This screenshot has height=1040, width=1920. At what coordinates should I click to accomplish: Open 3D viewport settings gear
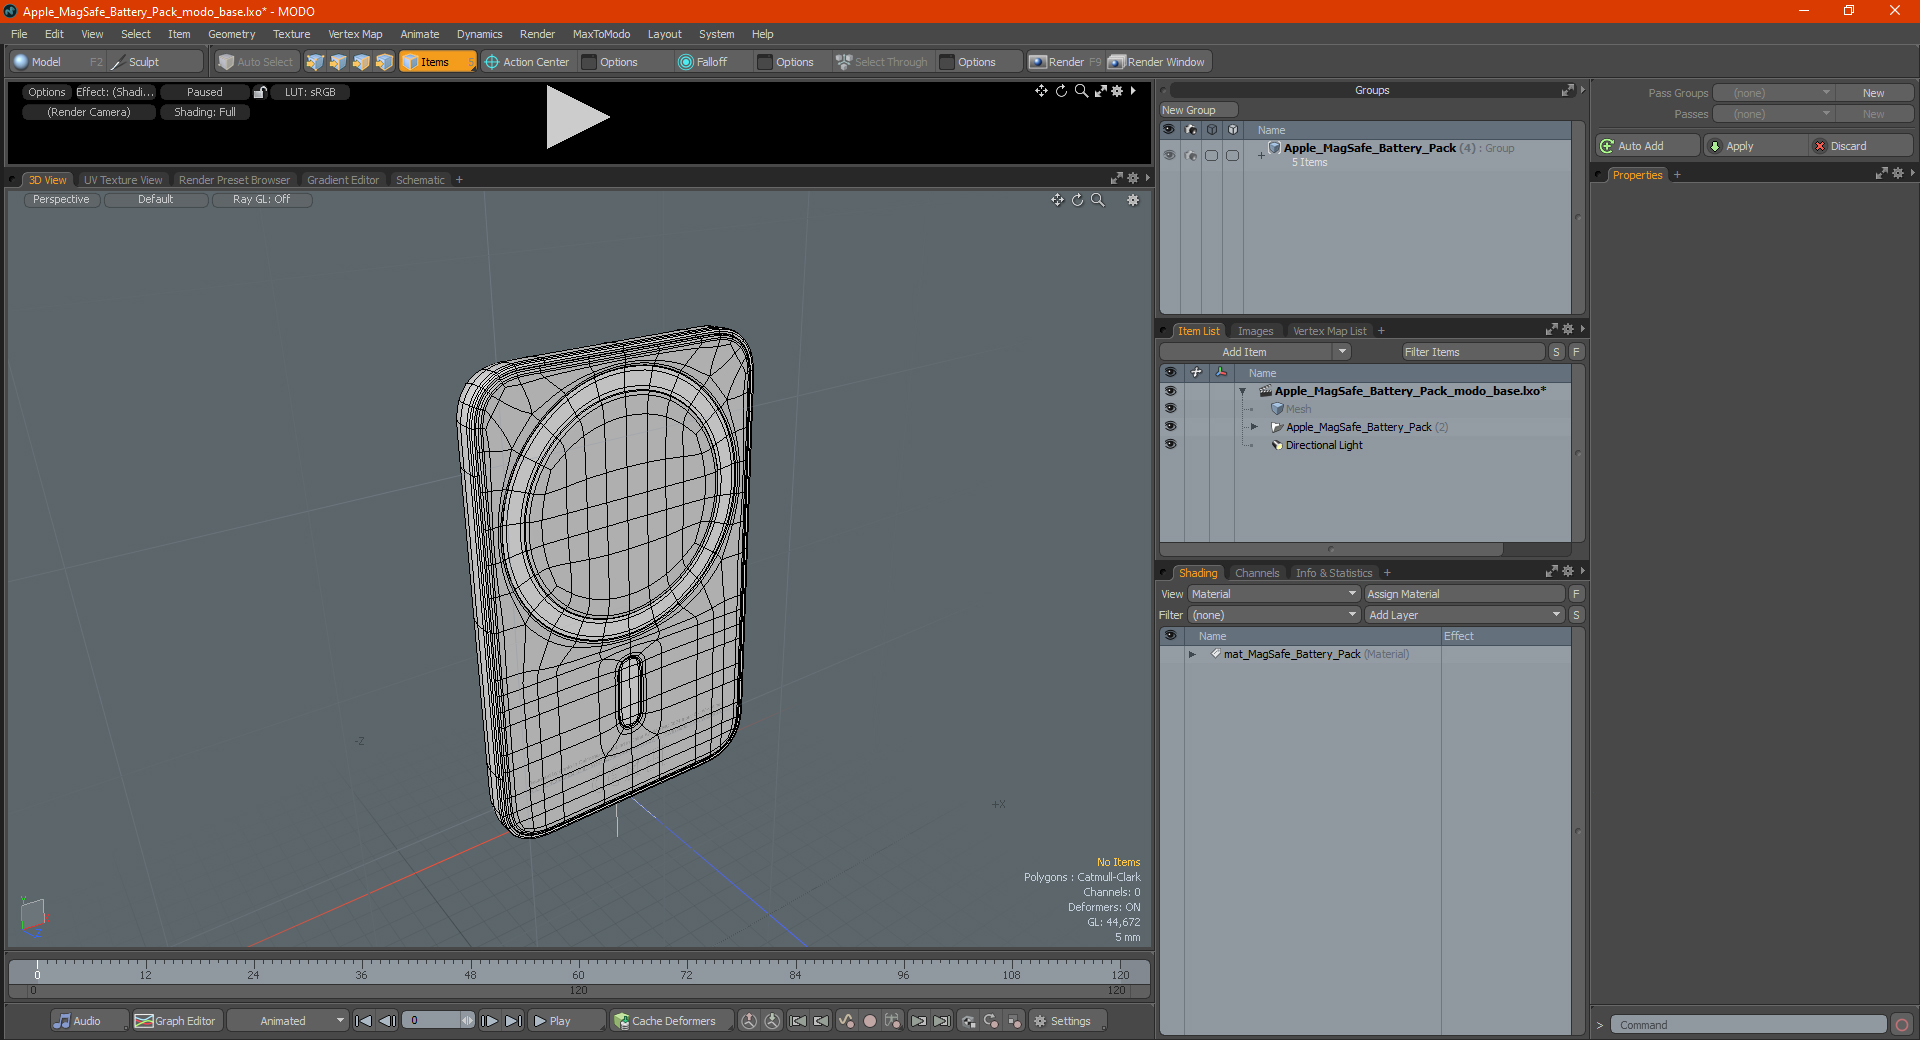pyautogui.click(x=1133, y=200)
